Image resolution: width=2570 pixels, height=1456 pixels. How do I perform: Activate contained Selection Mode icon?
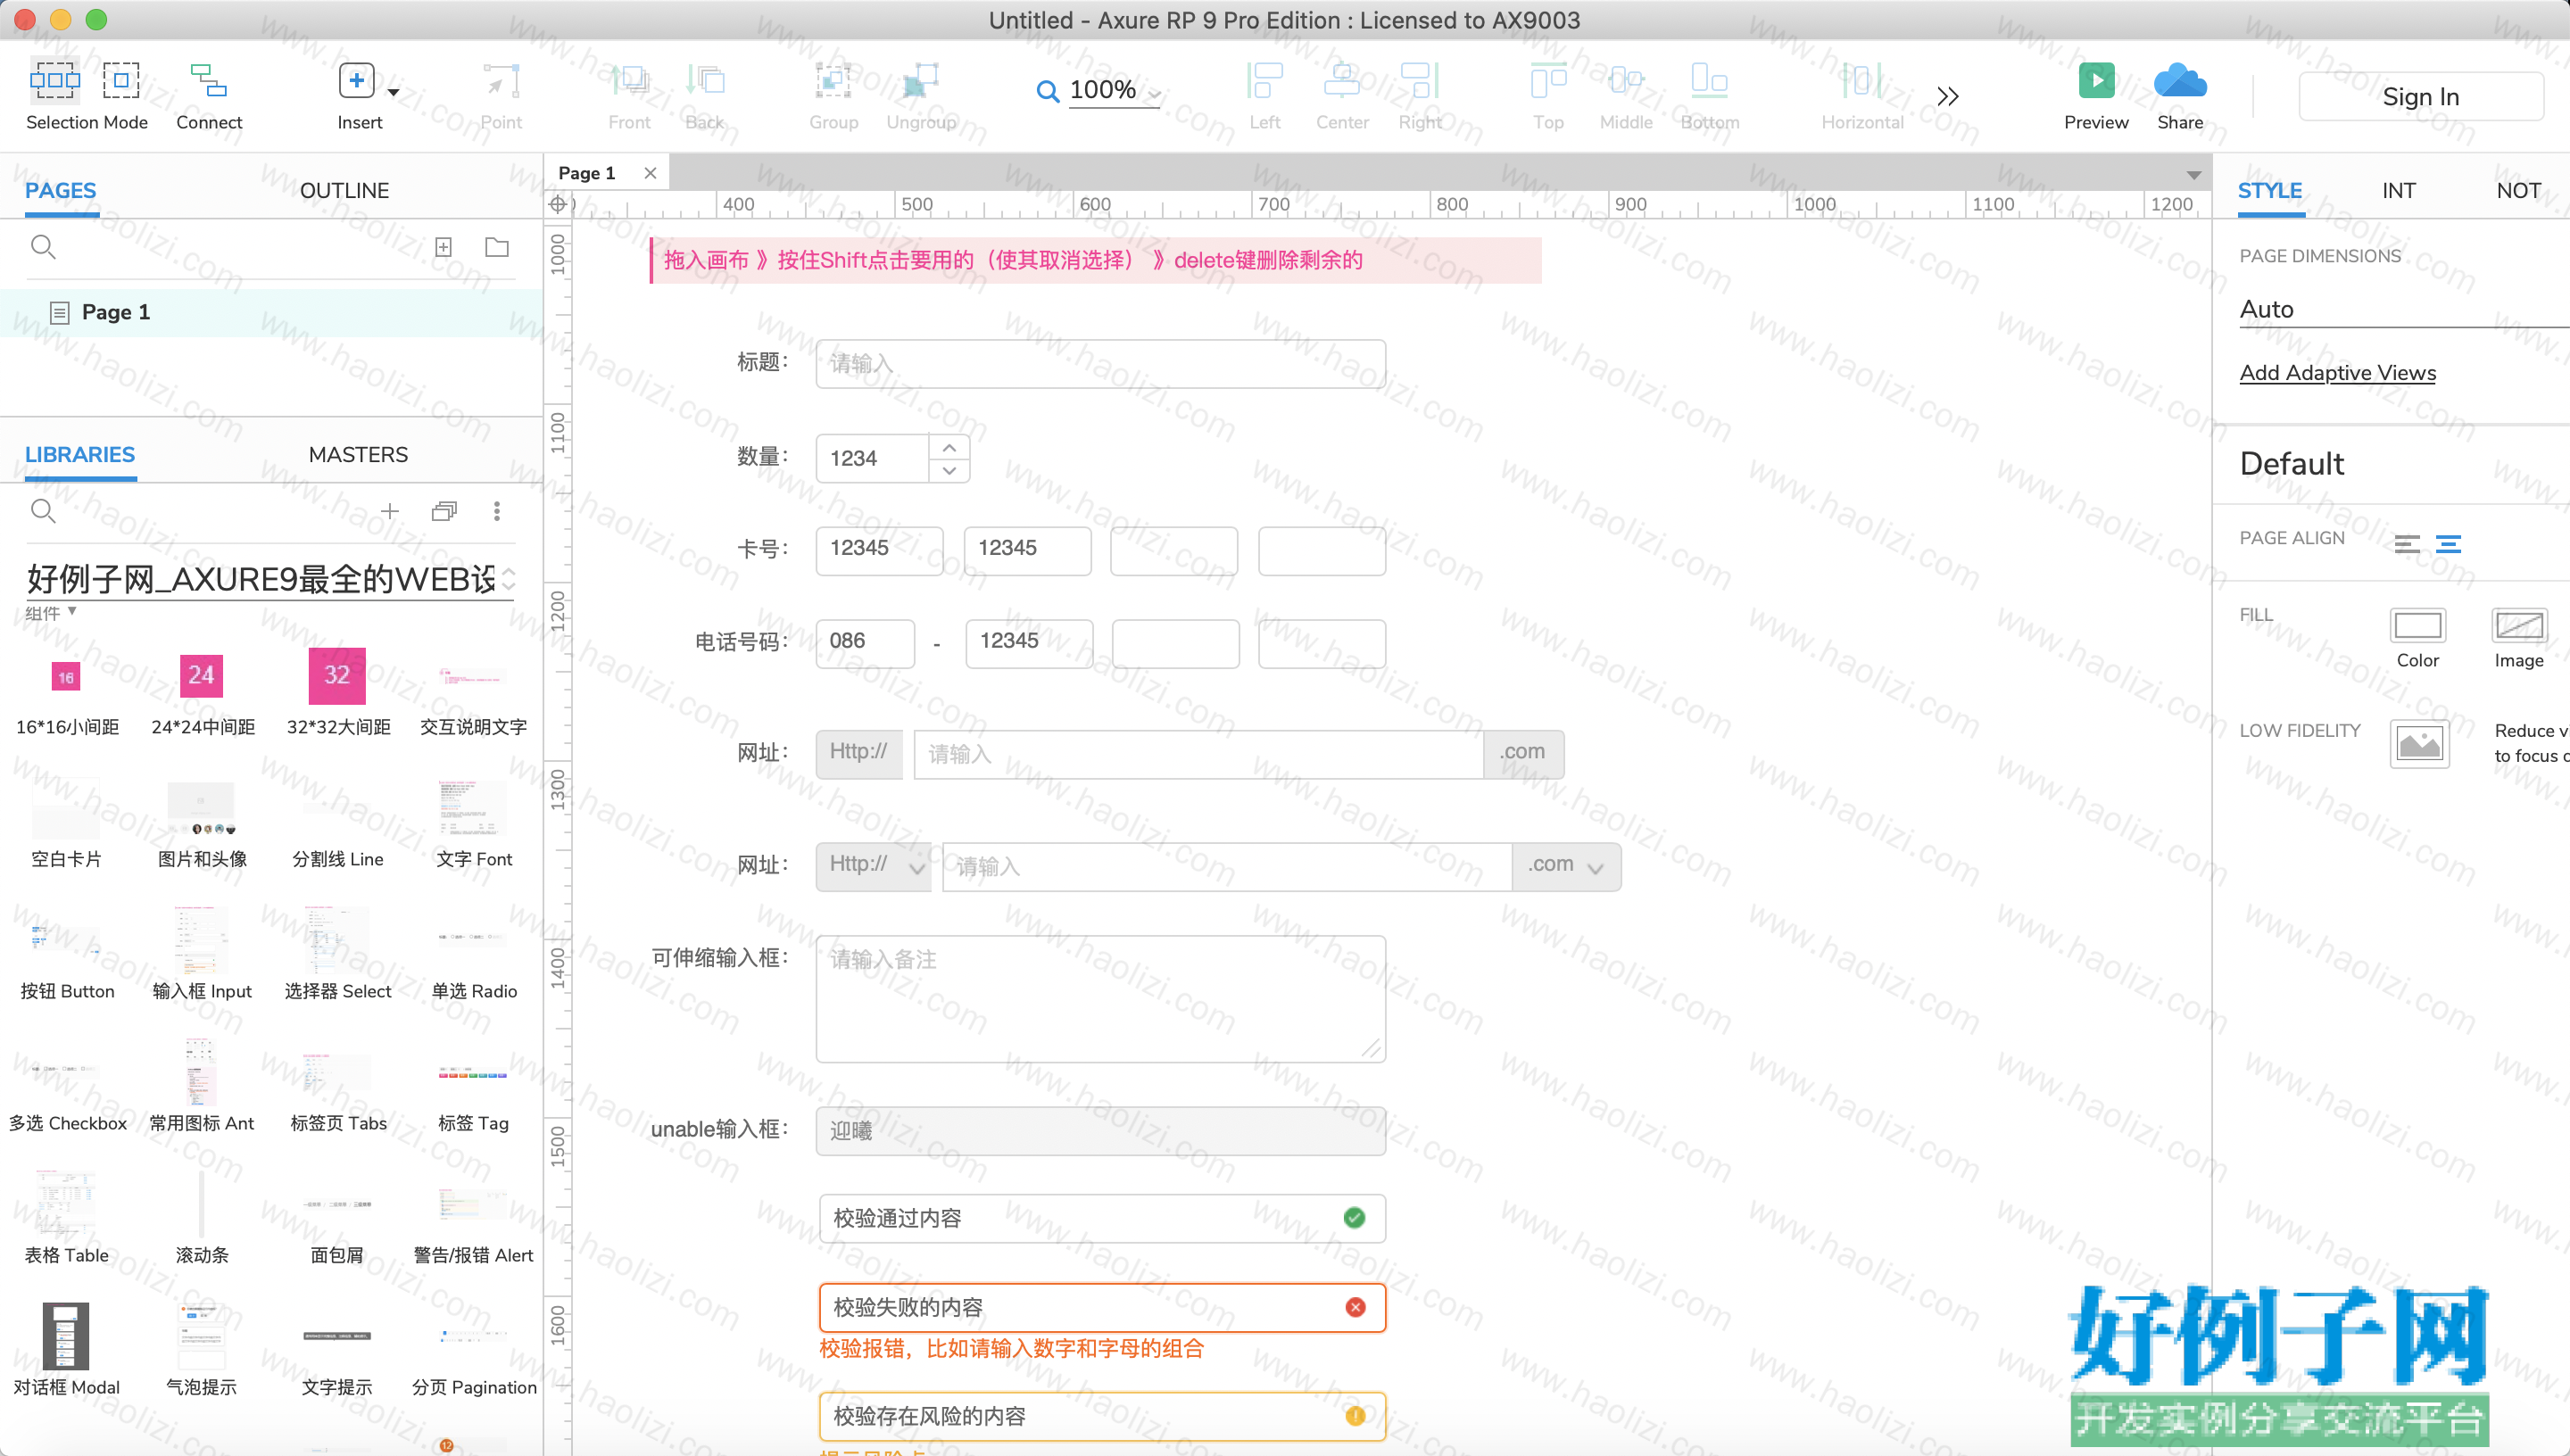[x=121, y=80]
